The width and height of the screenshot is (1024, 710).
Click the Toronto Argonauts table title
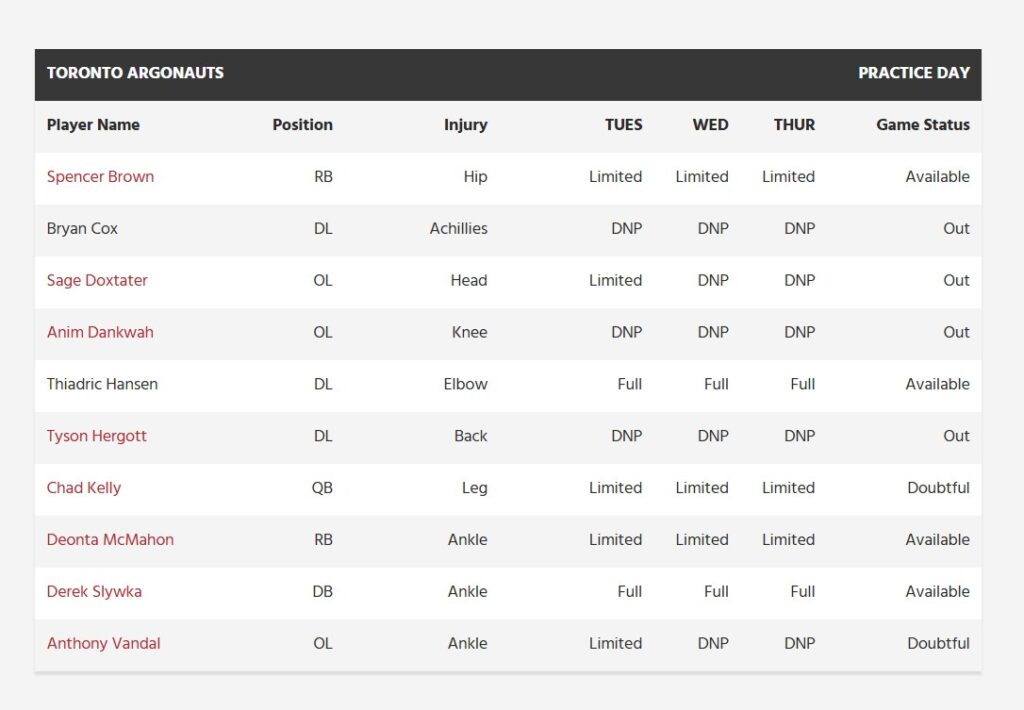[x=135, y=73]
